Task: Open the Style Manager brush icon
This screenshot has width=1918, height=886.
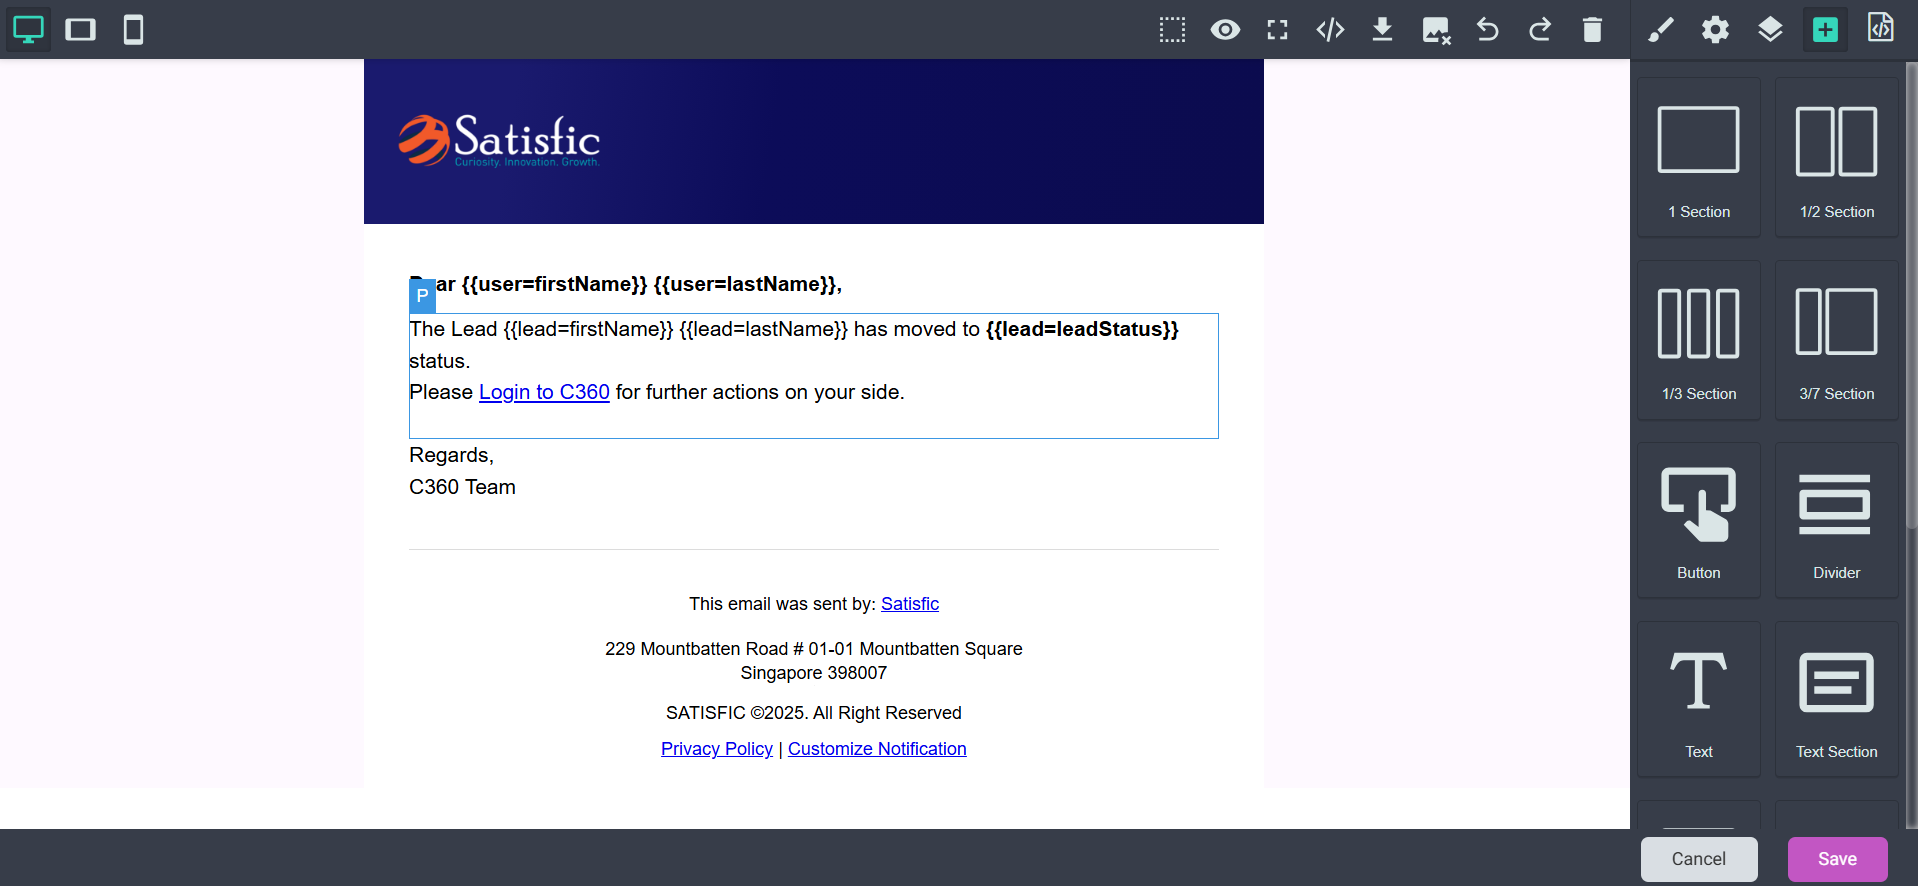Action: tap(1661, 30)
